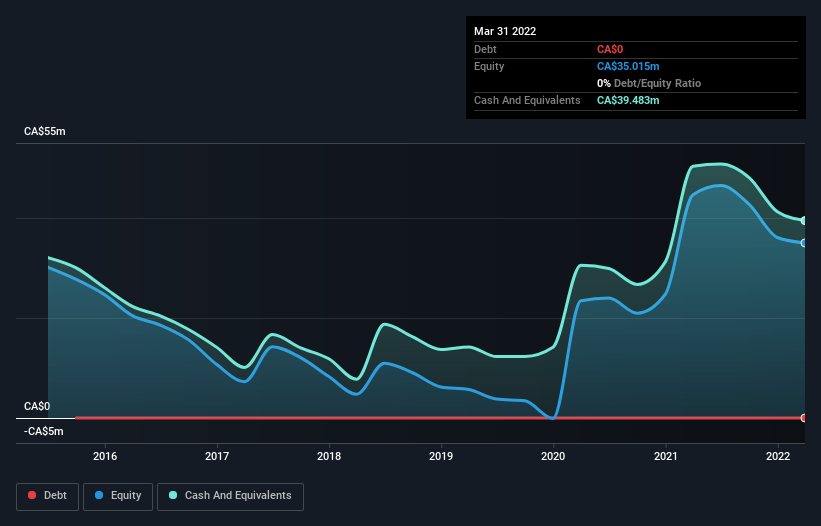This screenshot has height=526, width=821.
Task: Click the blue Equity legend dot
Action: pos(99,495)
